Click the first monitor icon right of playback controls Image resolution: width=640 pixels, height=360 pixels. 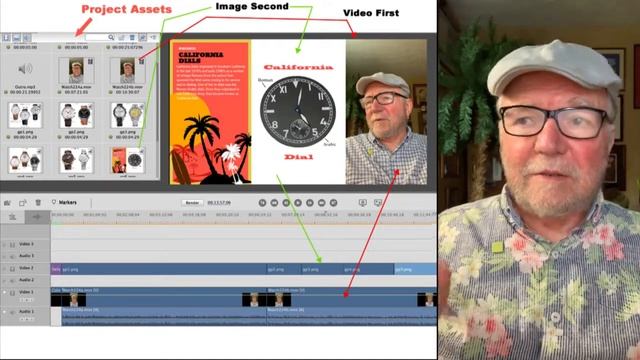362,203
